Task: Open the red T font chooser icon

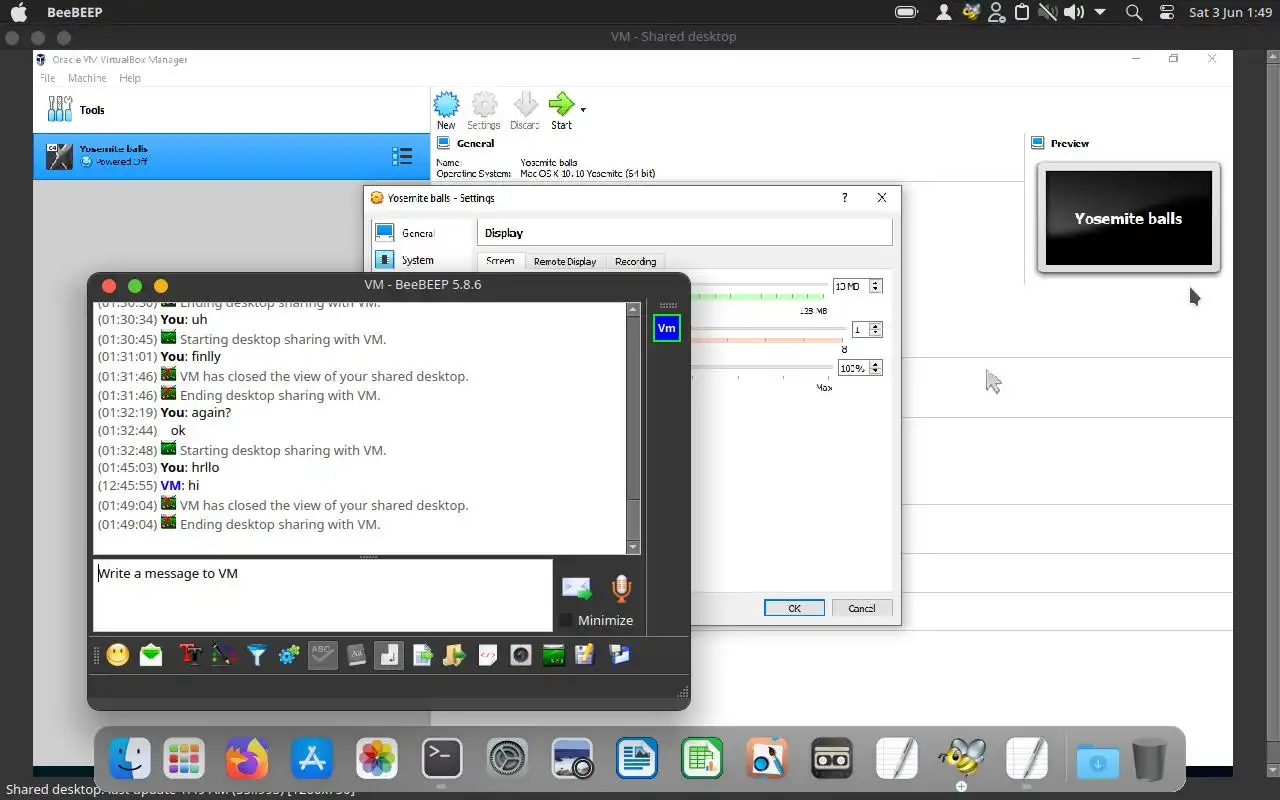Action: click(x=190, y=655)
